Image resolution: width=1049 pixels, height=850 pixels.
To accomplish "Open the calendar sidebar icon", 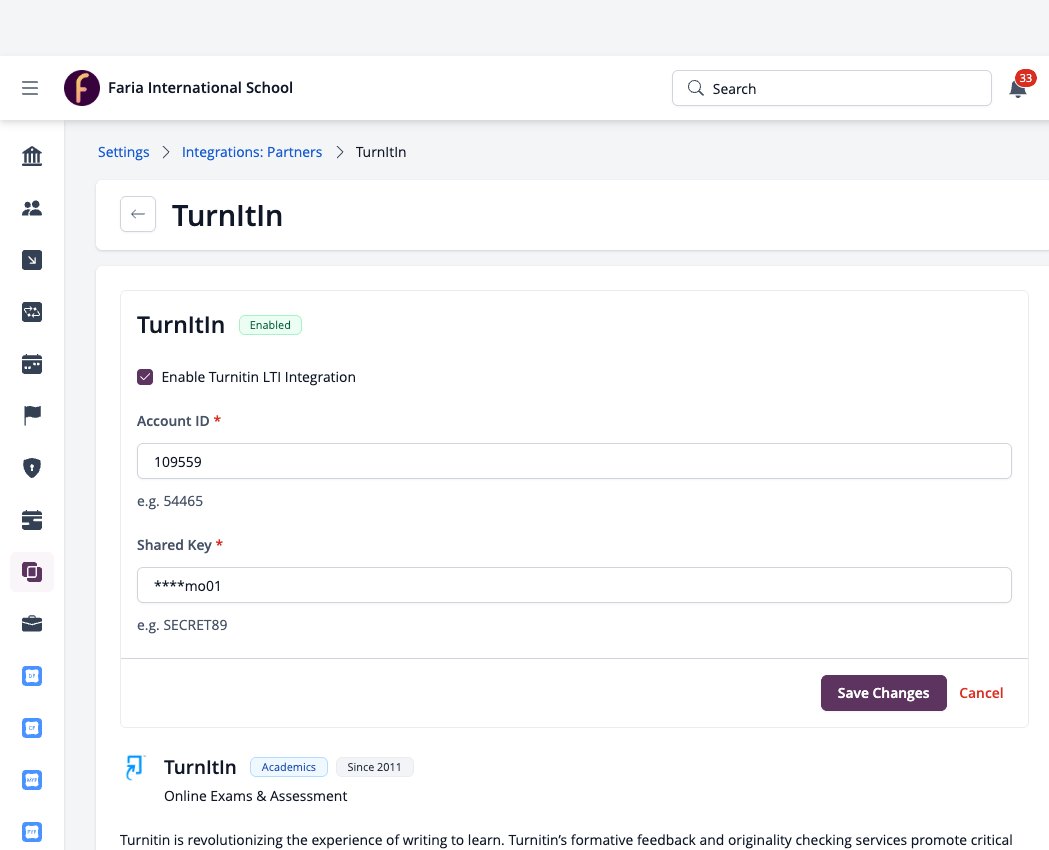I will 32,364.
